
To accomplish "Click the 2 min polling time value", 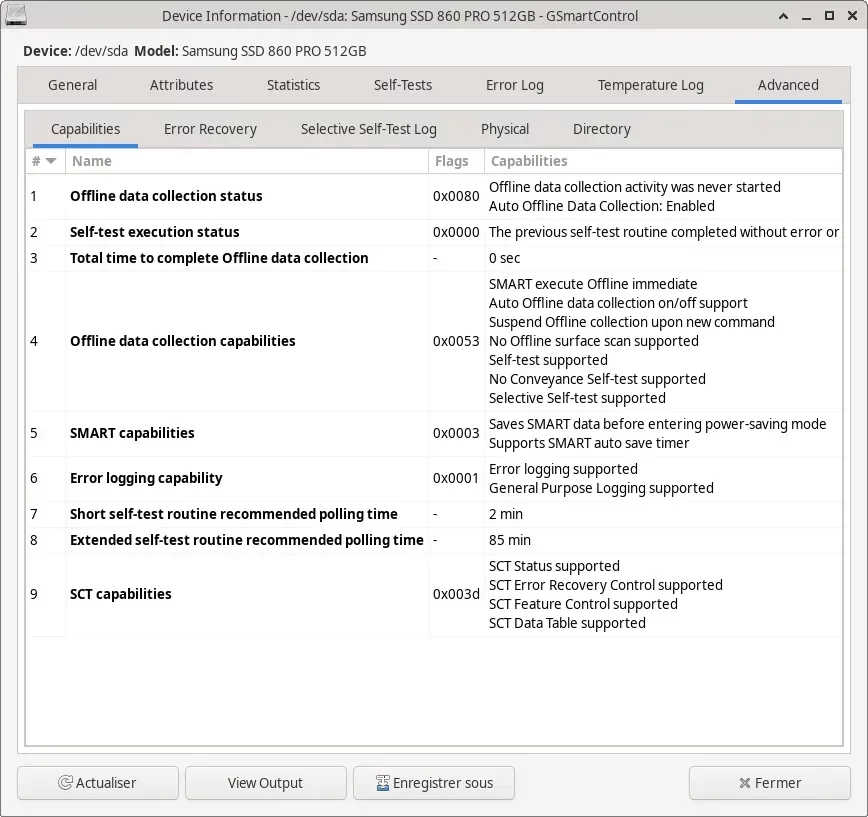I will 506,514.
